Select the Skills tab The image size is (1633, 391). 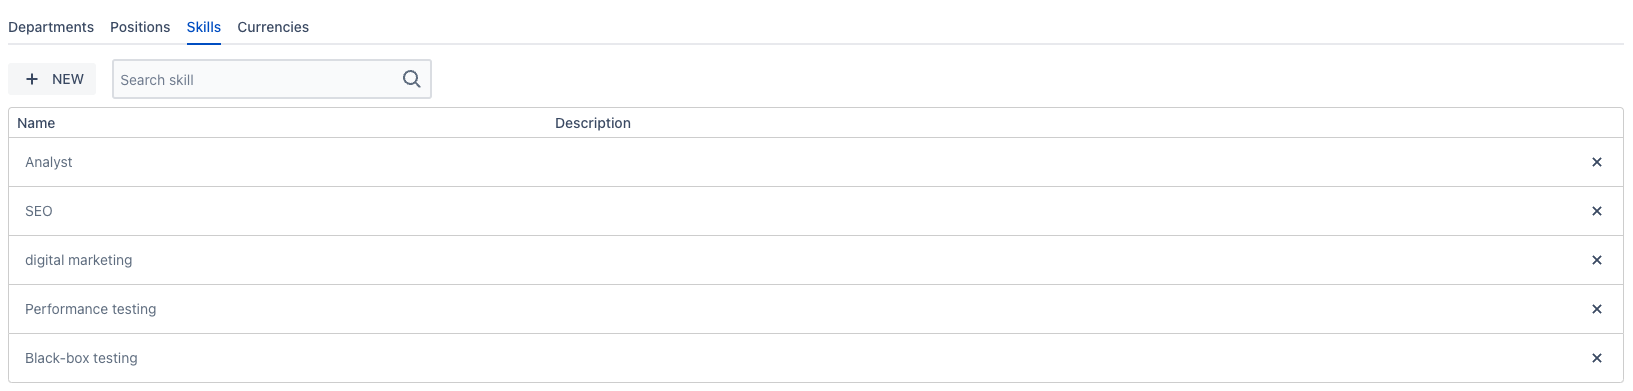(204, 27)
